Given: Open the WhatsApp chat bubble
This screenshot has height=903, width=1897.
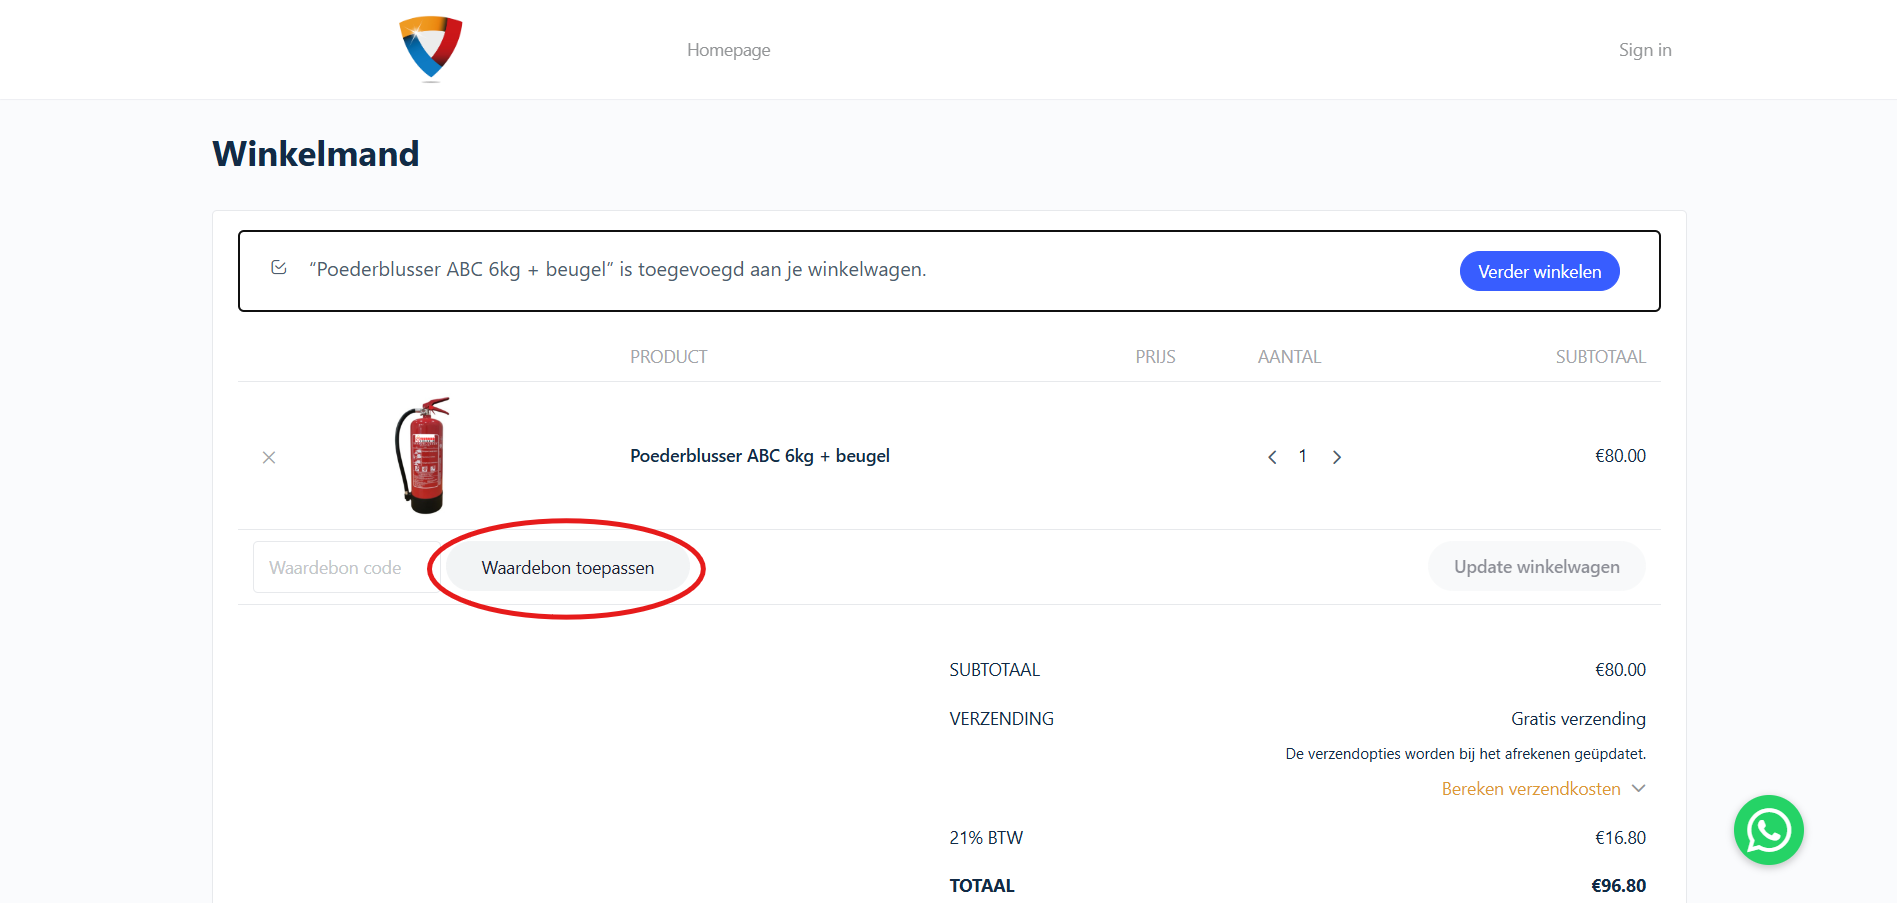Looking at the screenshot, I should pos(1768,830).
